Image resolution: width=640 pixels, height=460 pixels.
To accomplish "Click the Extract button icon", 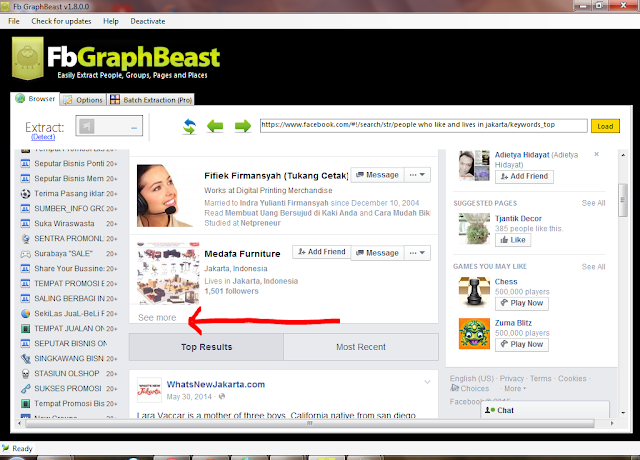I will click(x=109, y=126).
